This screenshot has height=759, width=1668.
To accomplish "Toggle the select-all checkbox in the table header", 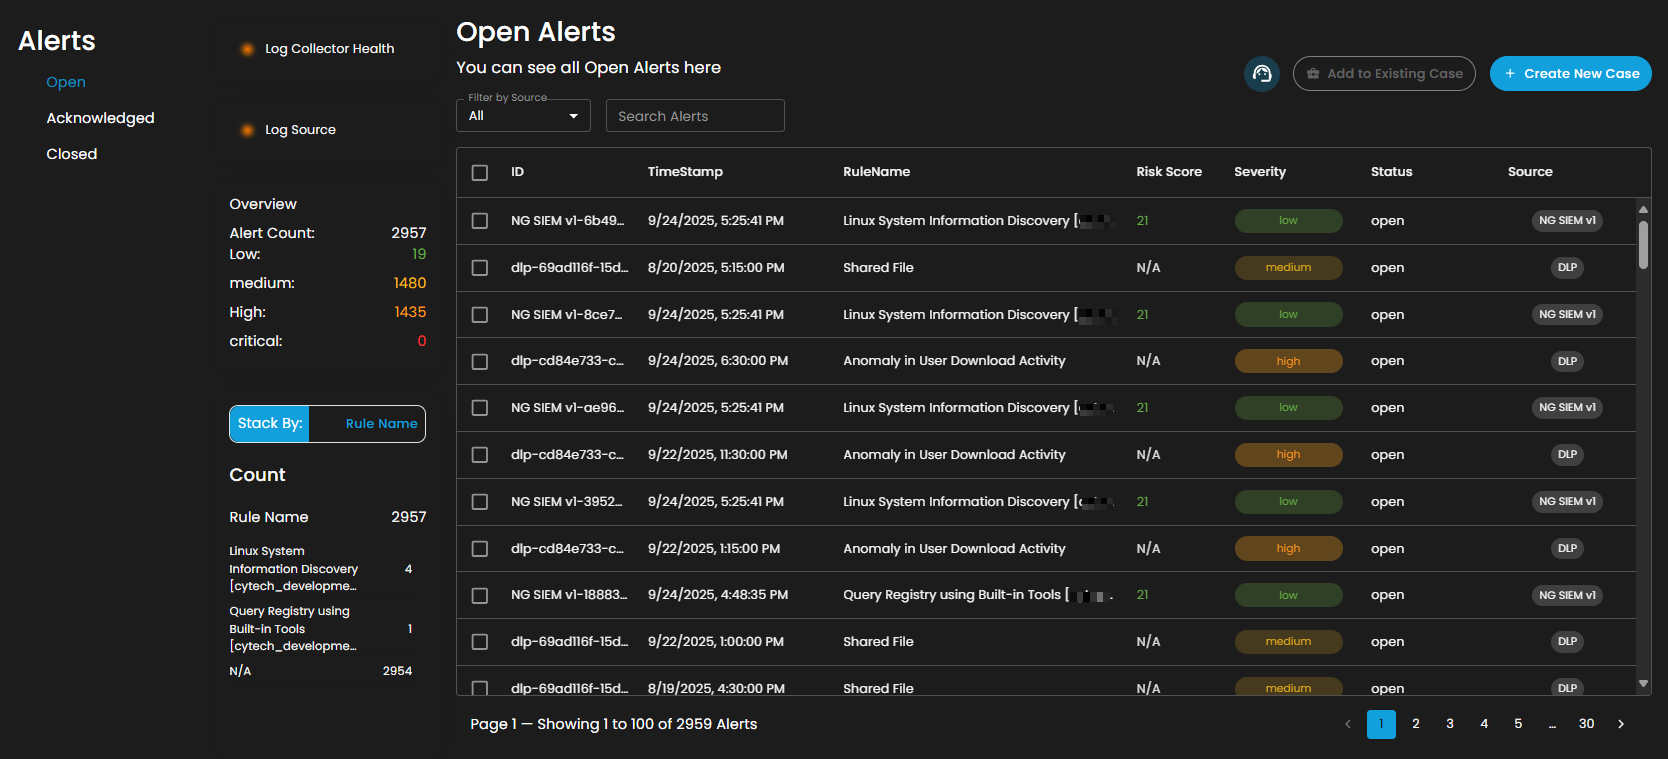I will (480, 173).
